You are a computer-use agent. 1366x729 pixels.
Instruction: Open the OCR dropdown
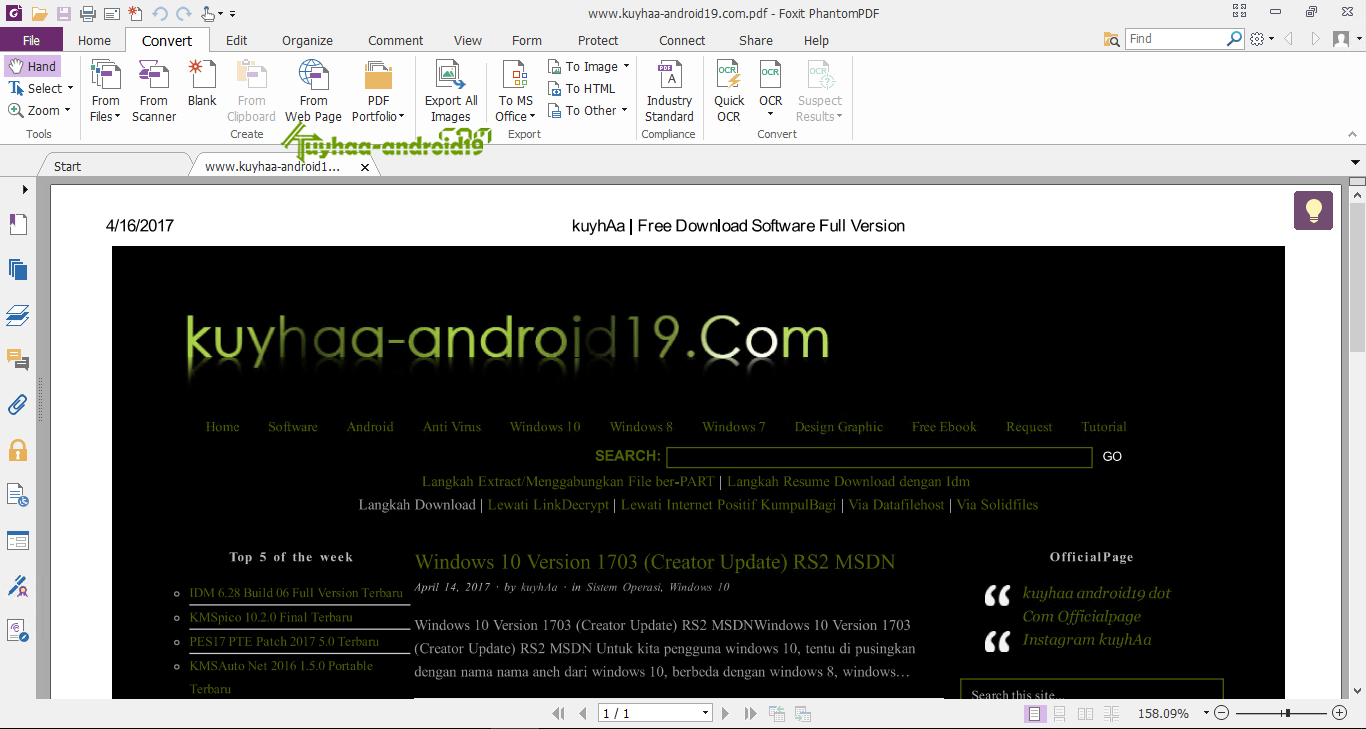pyautogui.click(x=770, y=113)
